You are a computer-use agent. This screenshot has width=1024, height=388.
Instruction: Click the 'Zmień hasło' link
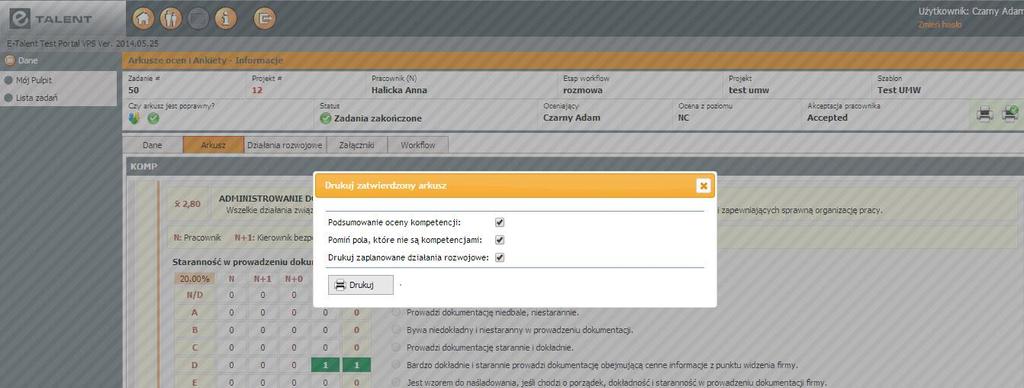940,25
